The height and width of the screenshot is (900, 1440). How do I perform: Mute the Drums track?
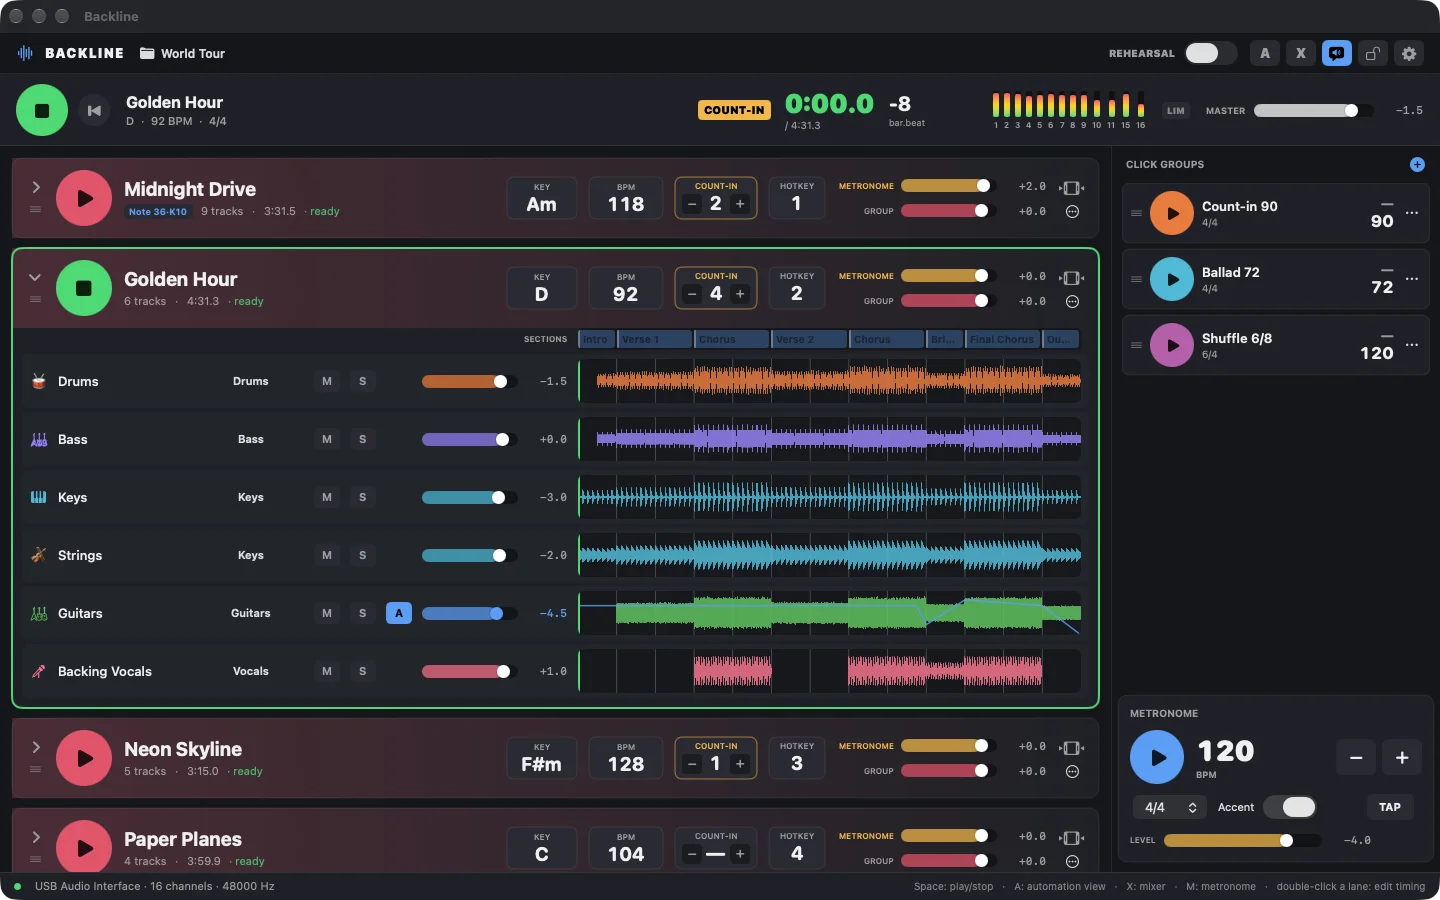(327, 381)
